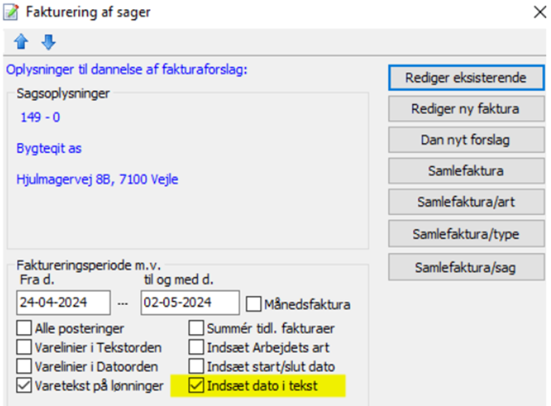This screenshot has width=551, height=406.
Task: Select the Samlefaktura button
Action: pyautogui.click(x=466, y=171)
